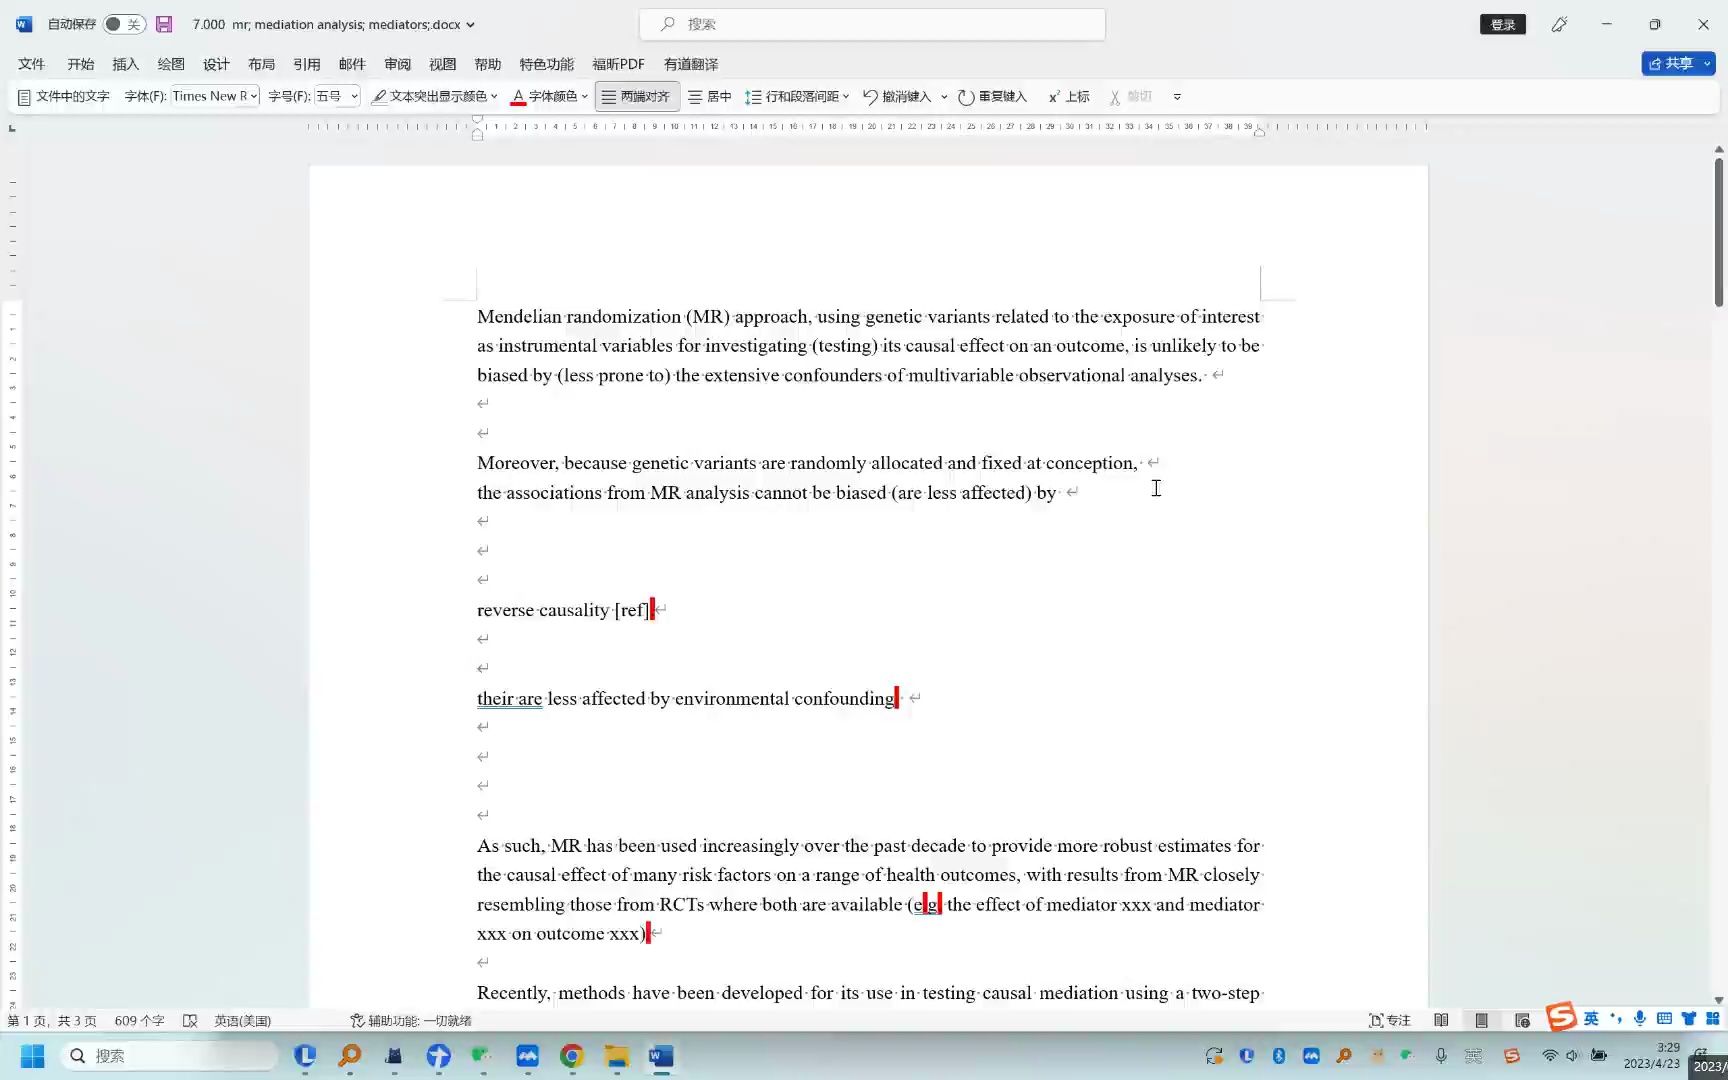
Task: Switch to Web Layout view icon
Action: (1522, 1021)
